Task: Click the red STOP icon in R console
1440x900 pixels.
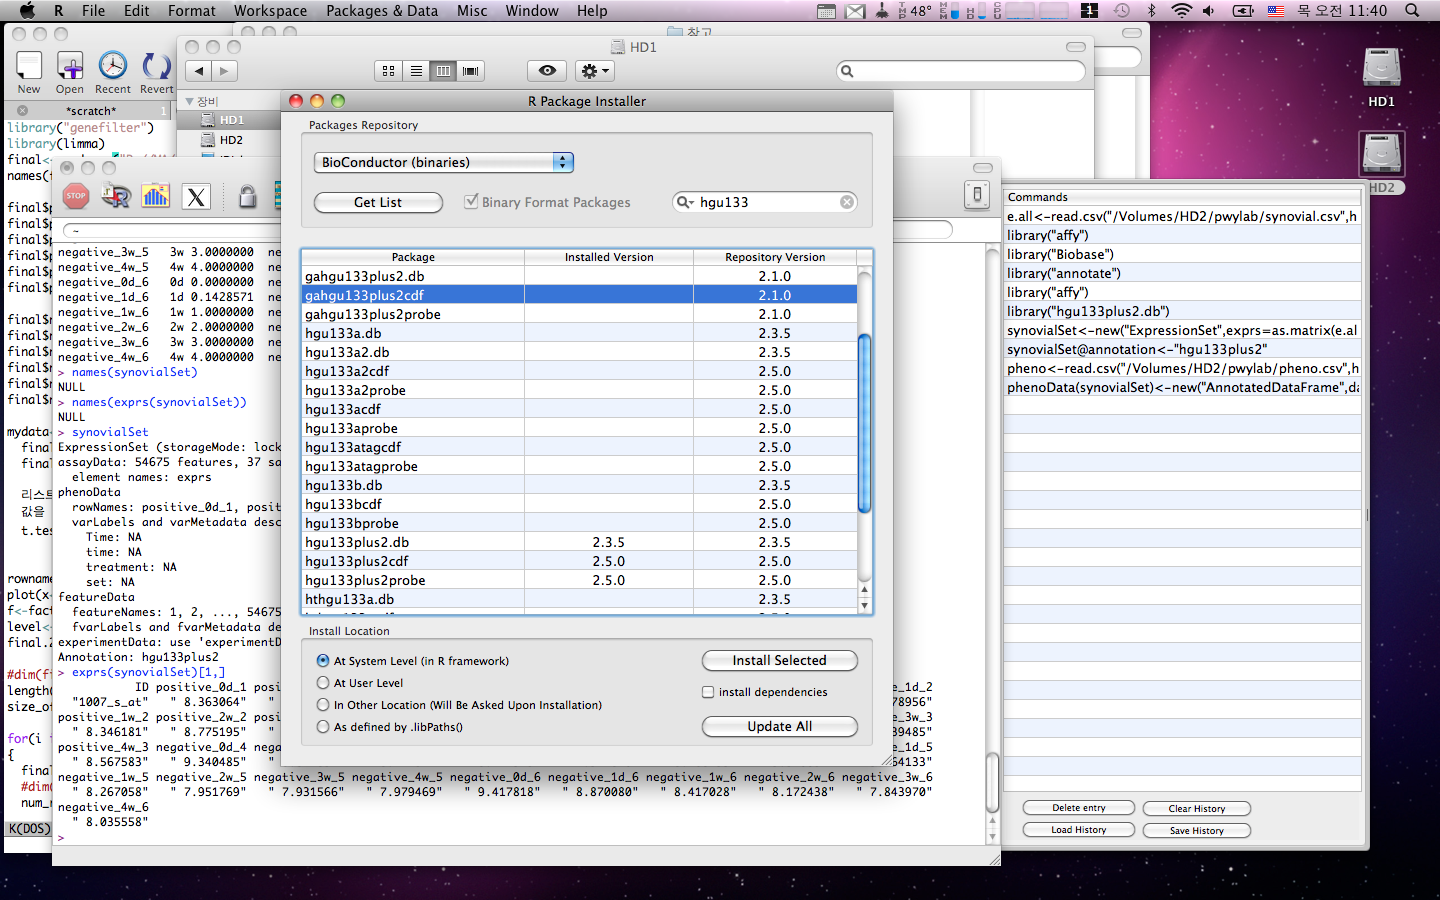Action: coord(76,196)
